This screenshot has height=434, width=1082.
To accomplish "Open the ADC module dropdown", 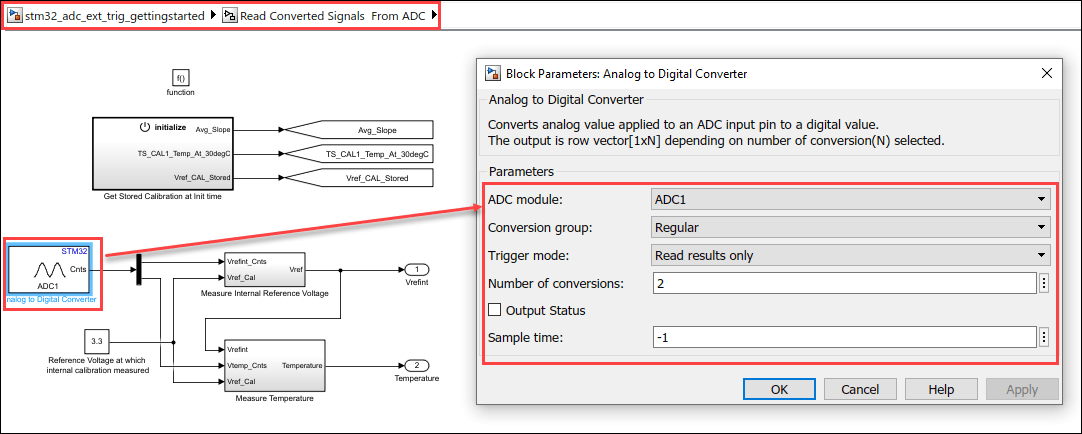I will point(850,197).
